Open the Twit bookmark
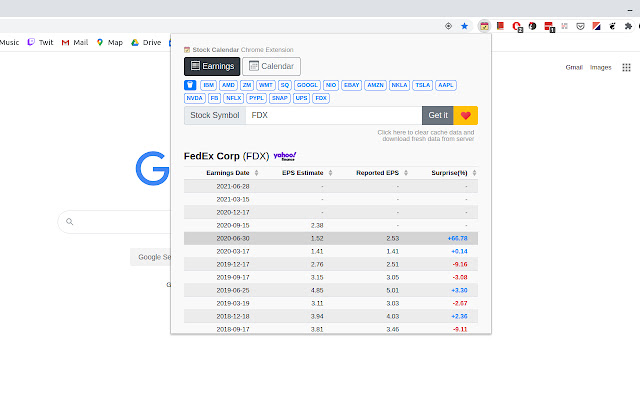 coord(40,42)
